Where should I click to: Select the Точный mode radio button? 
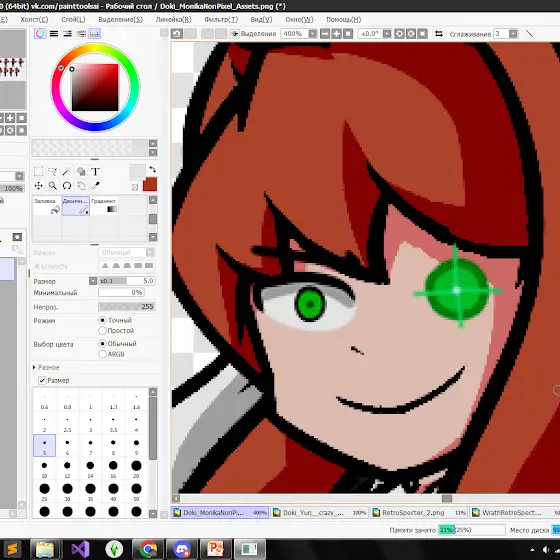pyautogui.click(x=102, y=320)
